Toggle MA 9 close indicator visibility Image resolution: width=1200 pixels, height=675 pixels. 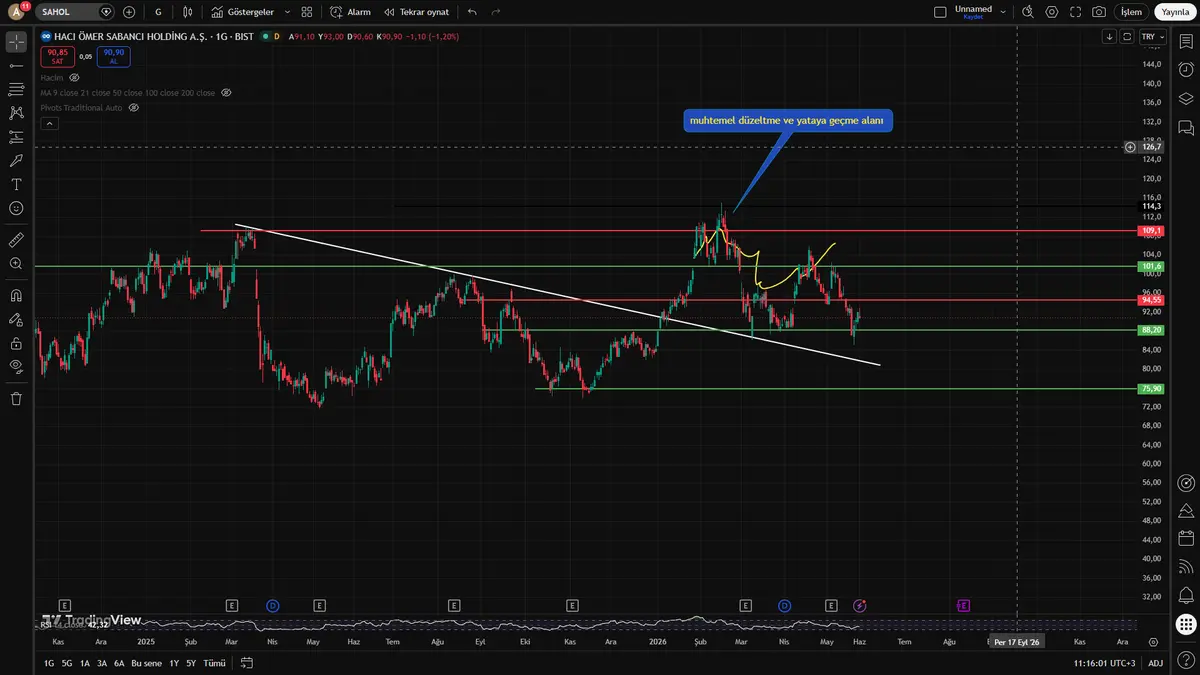(226, 92)
